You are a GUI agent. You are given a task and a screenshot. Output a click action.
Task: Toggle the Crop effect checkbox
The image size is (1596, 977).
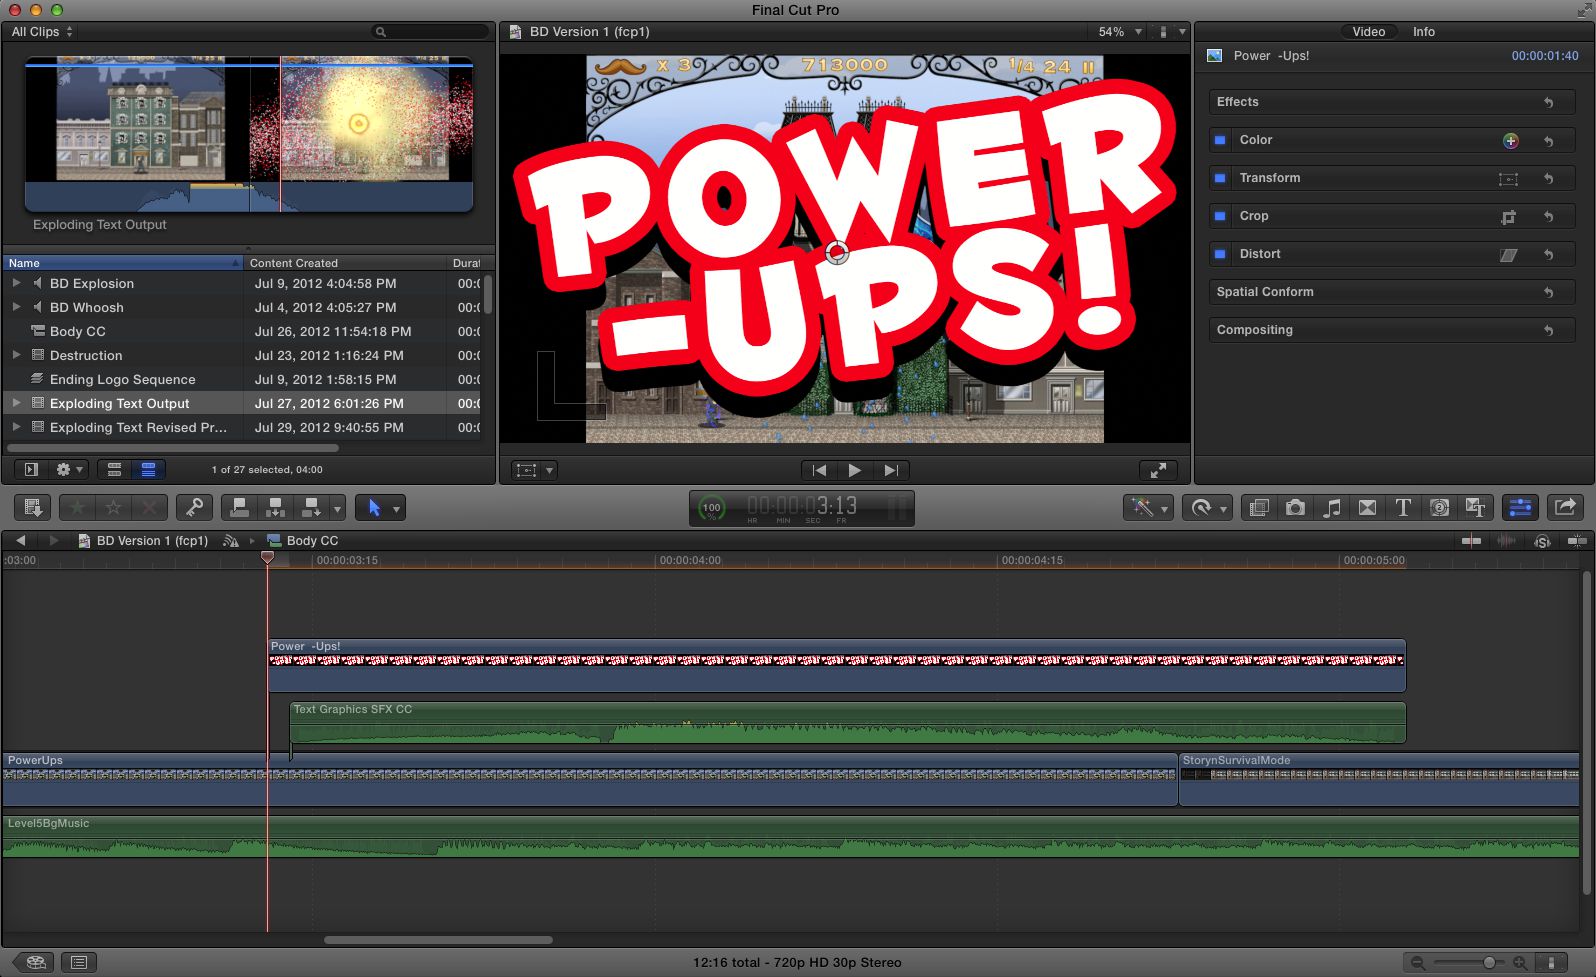[1220, 216]
